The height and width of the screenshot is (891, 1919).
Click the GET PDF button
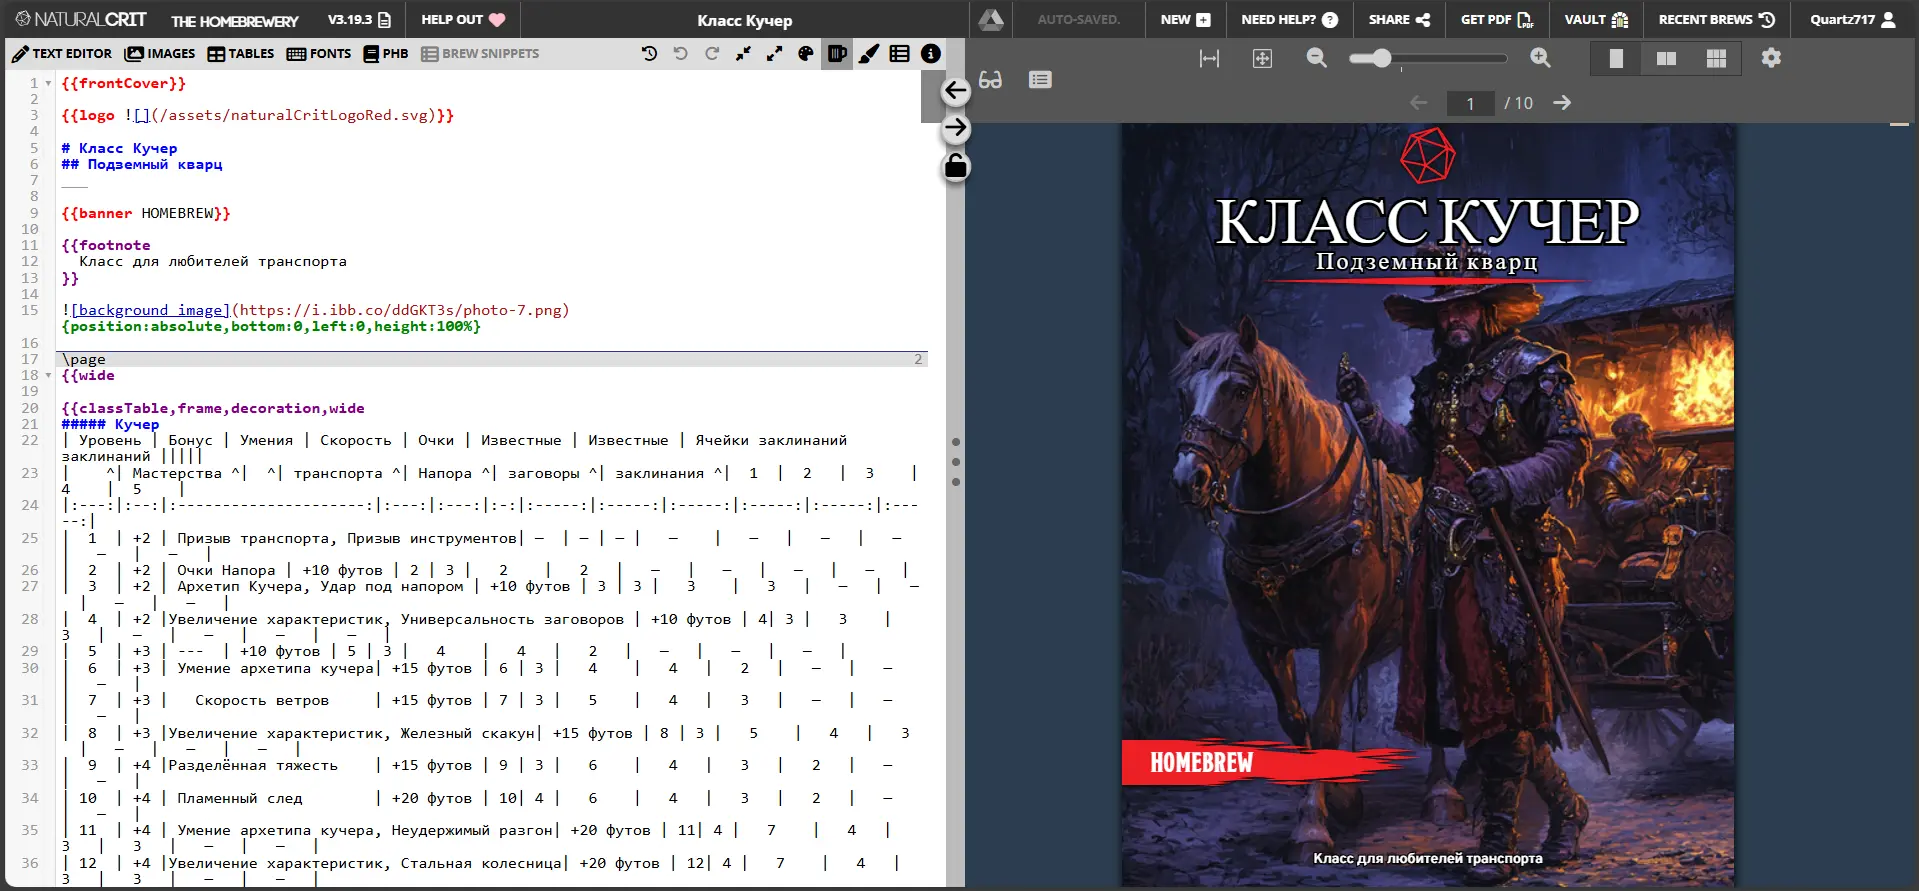pos(1496,19)
